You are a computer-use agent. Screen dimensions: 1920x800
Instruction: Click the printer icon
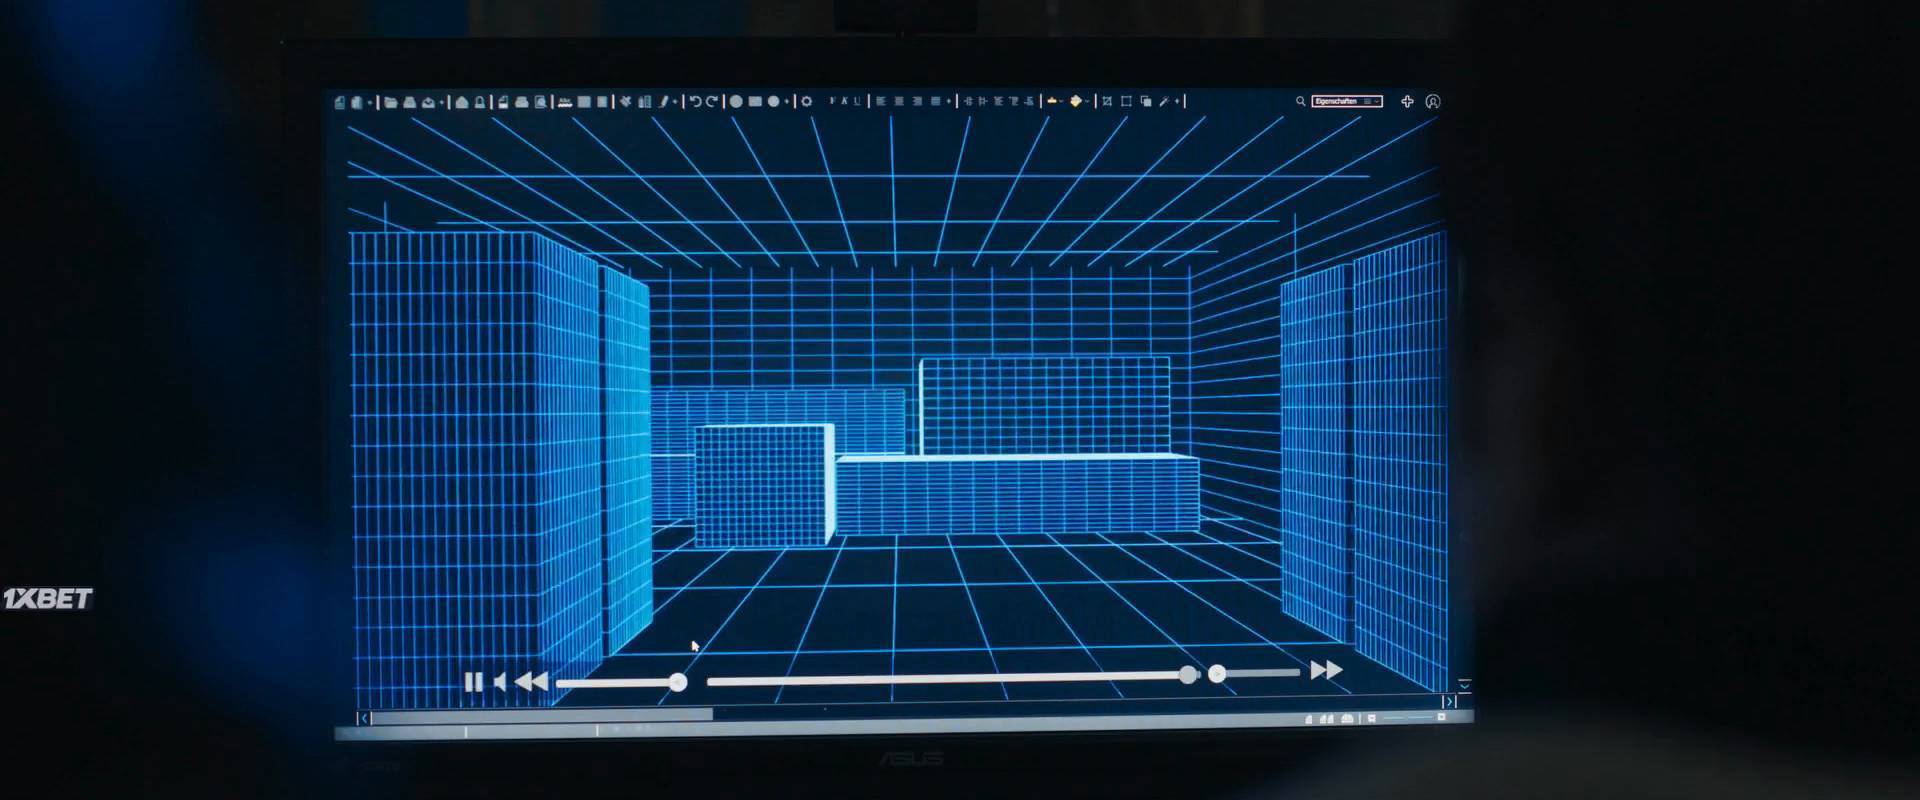[521, 101]
